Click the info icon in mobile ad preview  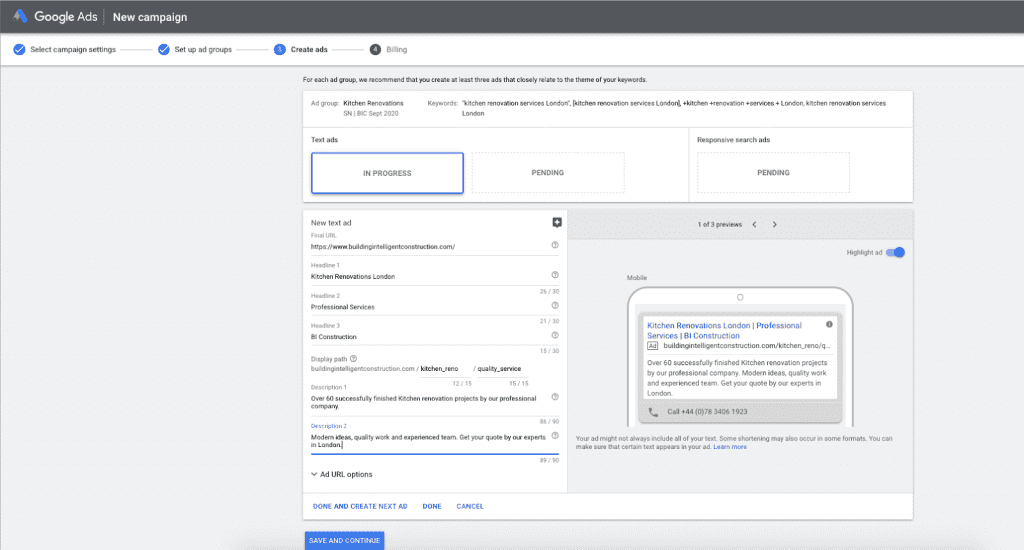(829, 325)
